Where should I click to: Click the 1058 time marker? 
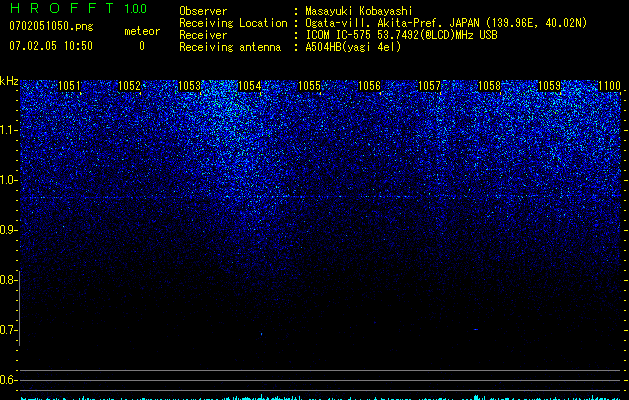[x=489, y=86]
